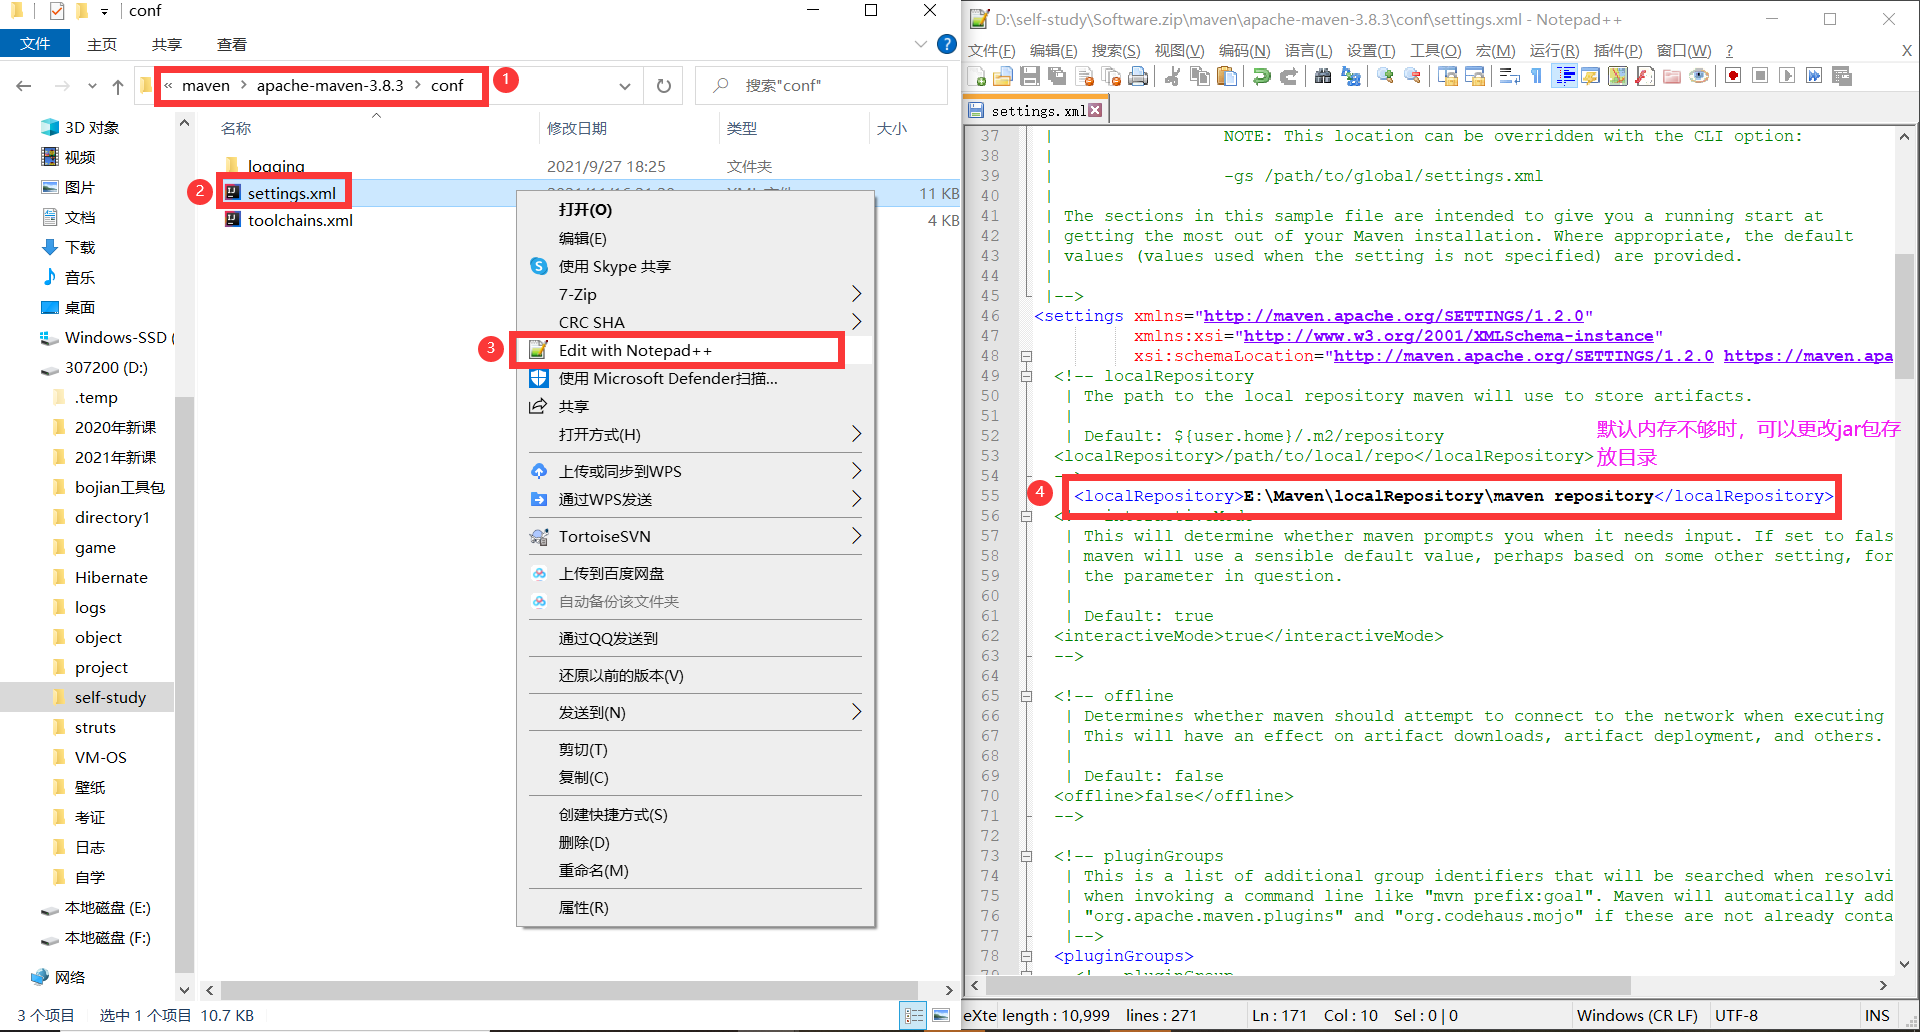This screenshot has height=1032, width=1920.
Task: Select 属性(R) from the context menu
Action: tap(694, 907)
